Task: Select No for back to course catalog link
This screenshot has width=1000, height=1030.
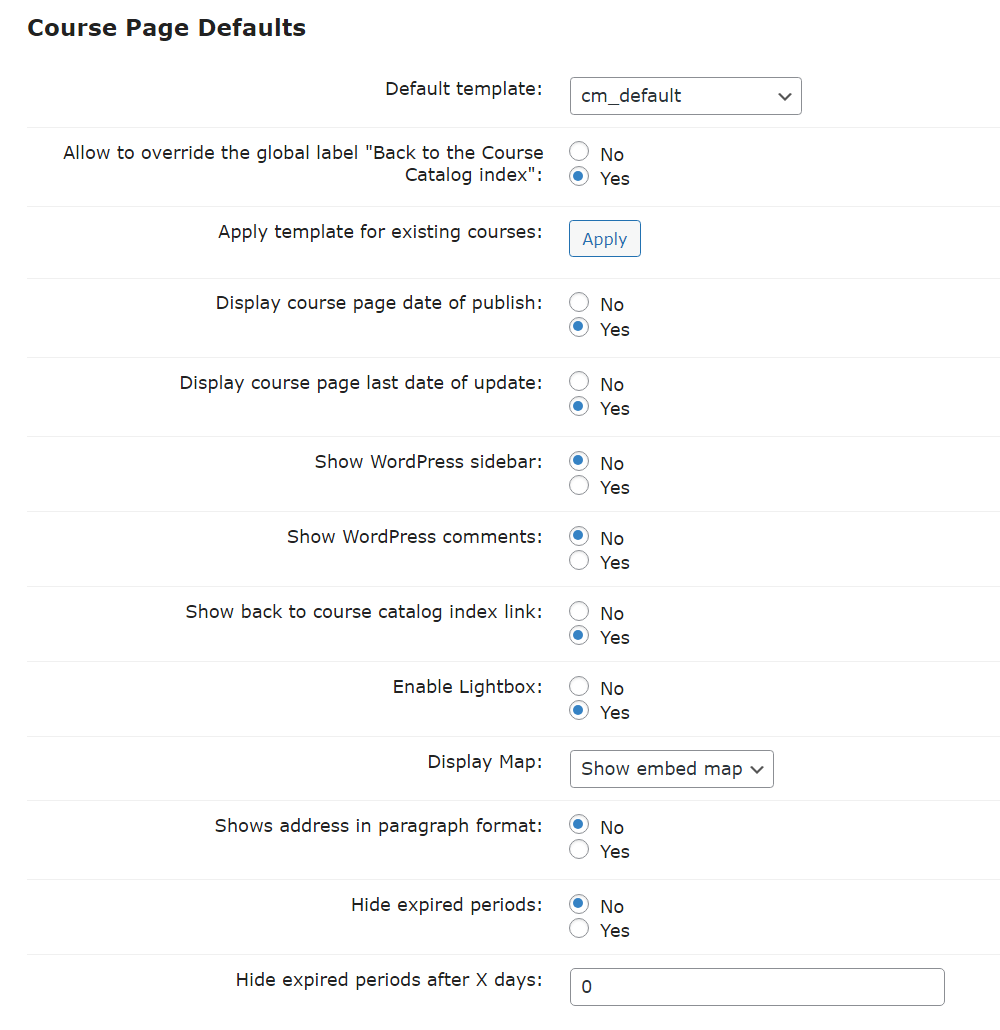Action: (579, 612)
